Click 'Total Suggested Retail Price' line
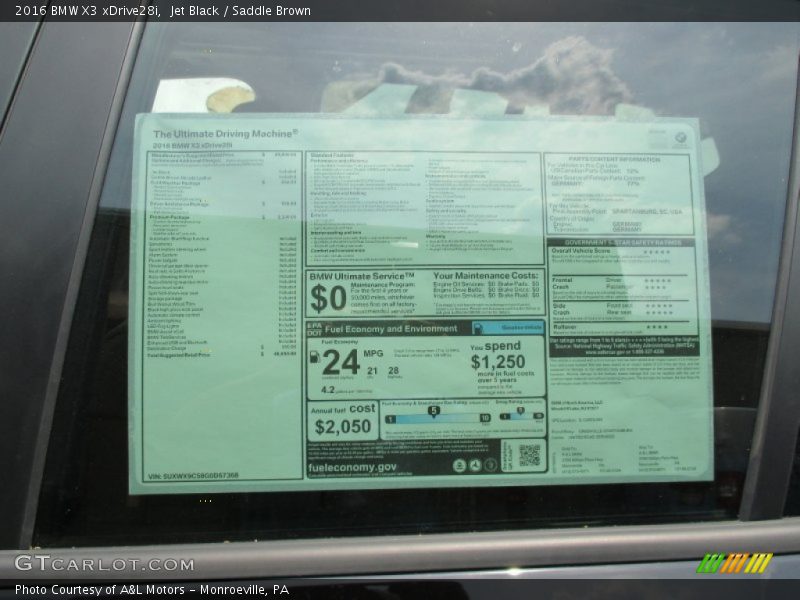 pos(221,354)
